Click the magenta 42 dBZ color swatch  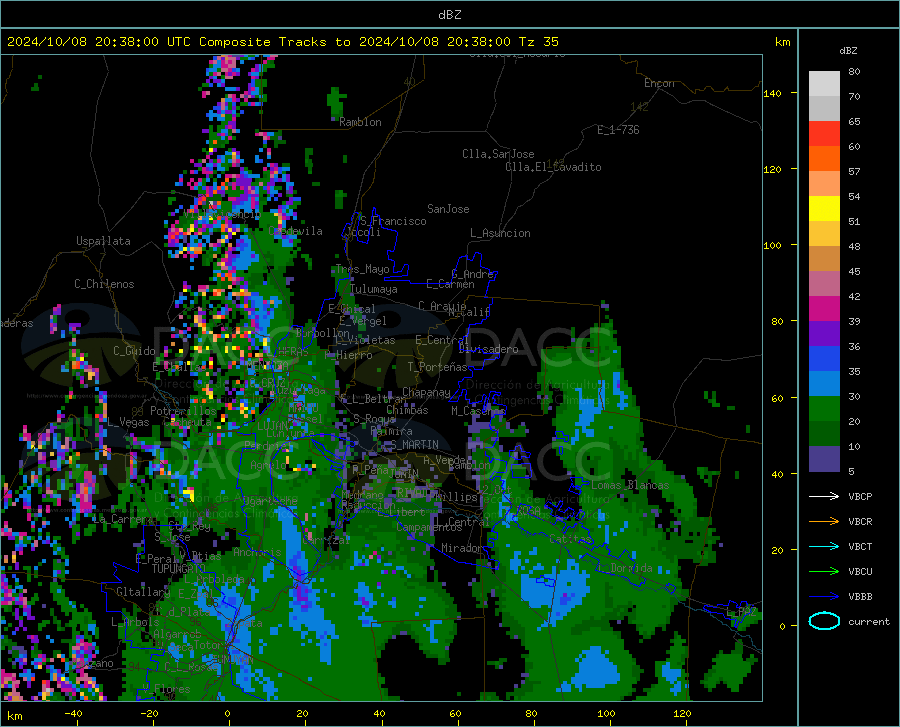click(x=824, y=309)
